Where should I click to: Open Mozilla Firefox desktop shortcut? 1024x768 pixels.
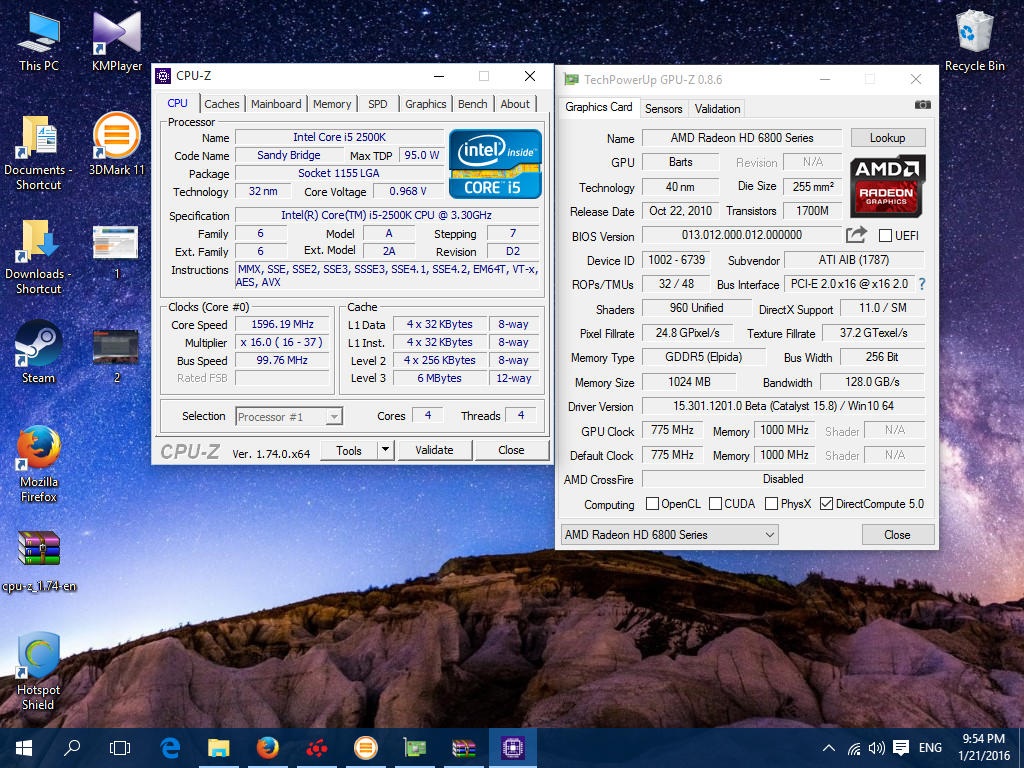coord(39,464)
